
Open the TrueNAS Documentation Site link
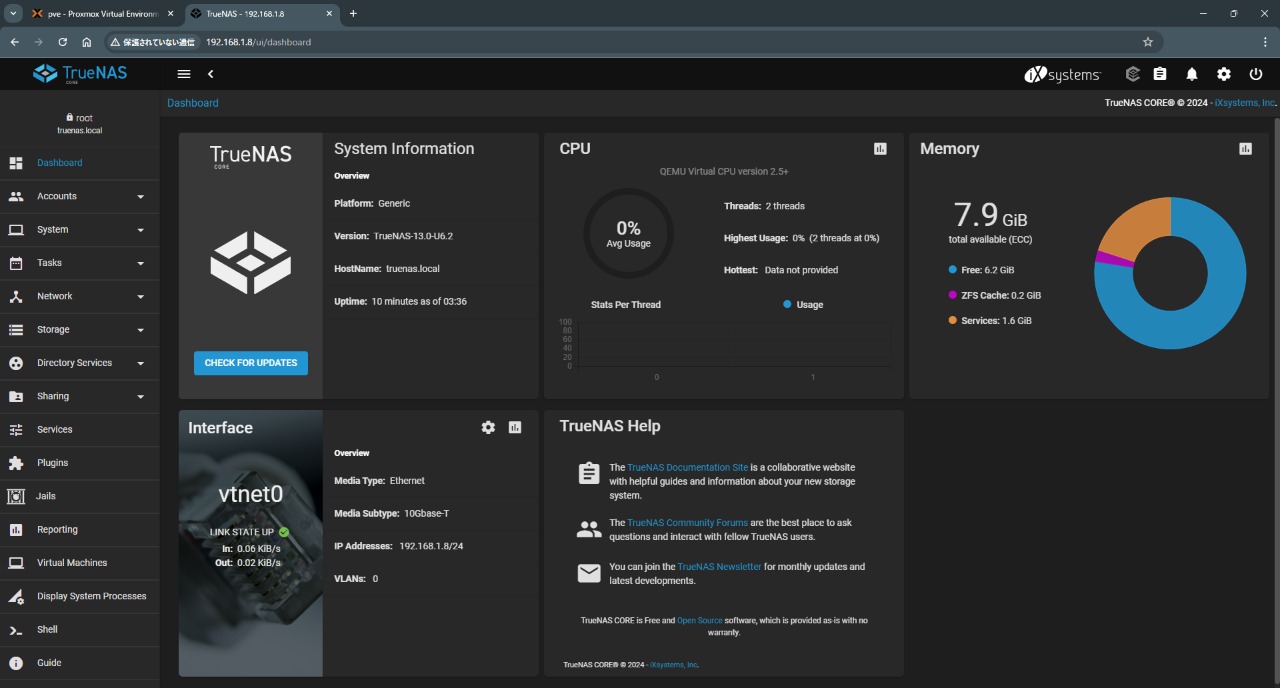[x=687, y=467]
